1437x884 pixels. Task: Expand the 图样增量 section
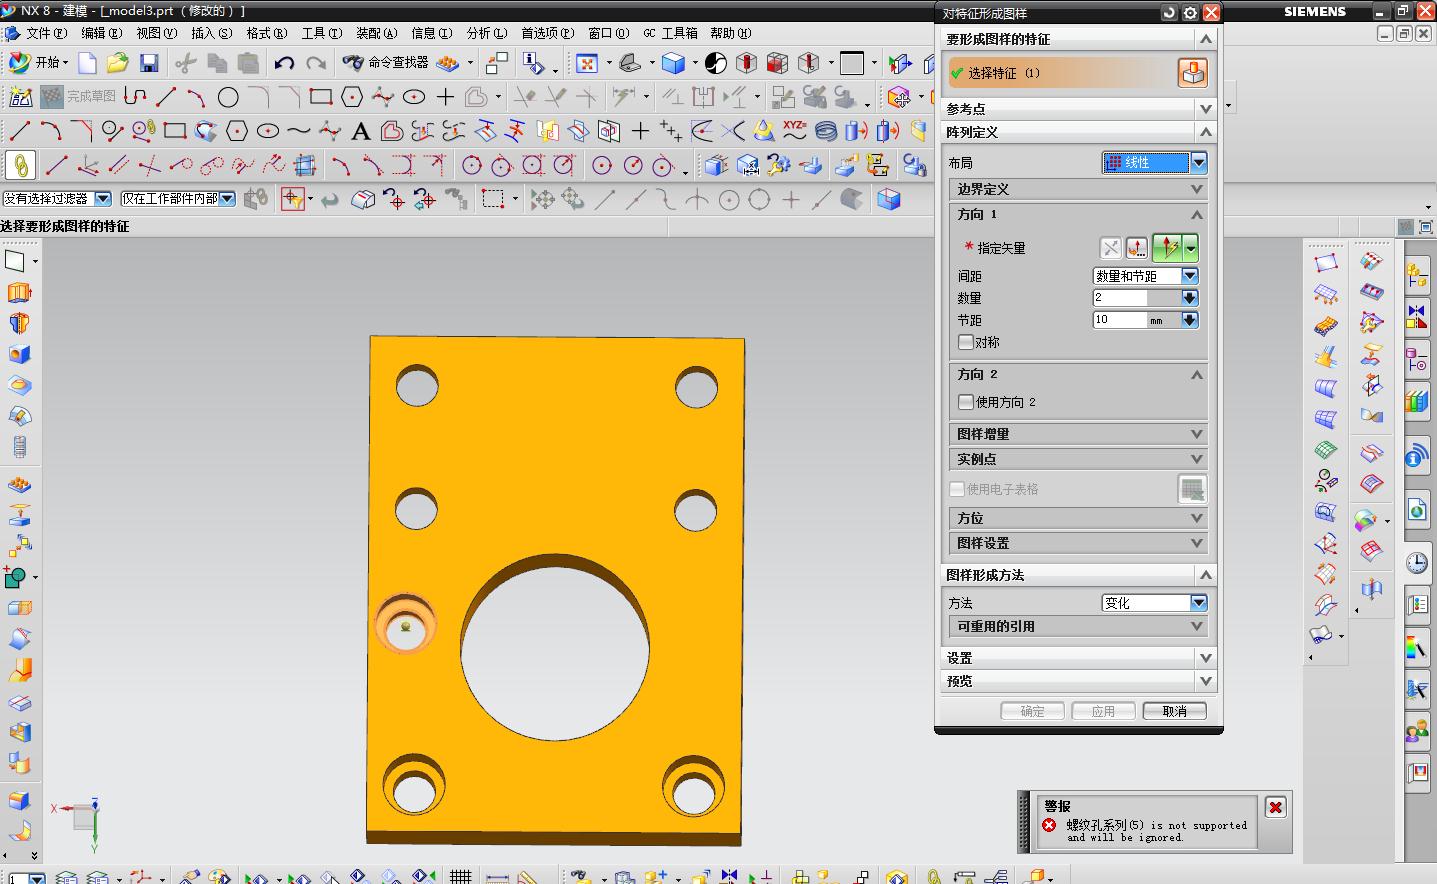coord(1078,434)
